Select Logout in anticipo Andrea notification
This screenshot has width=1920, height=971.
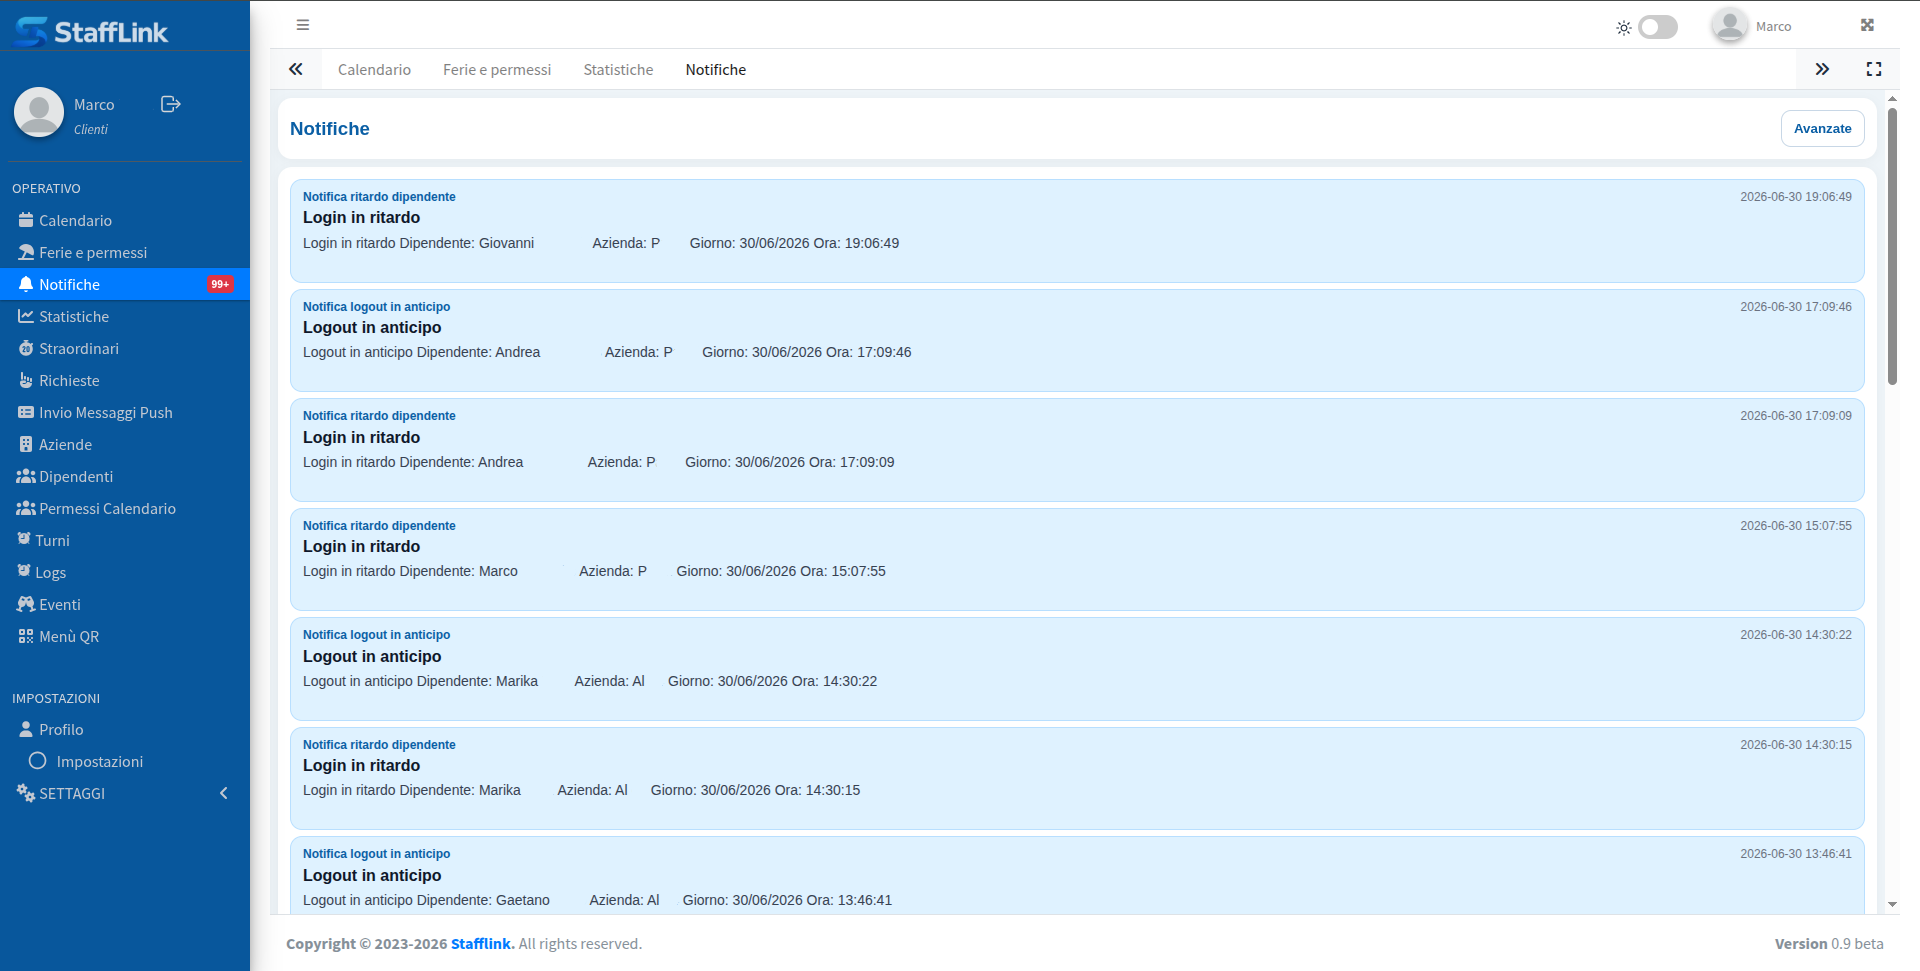(x=1077, y=340)
